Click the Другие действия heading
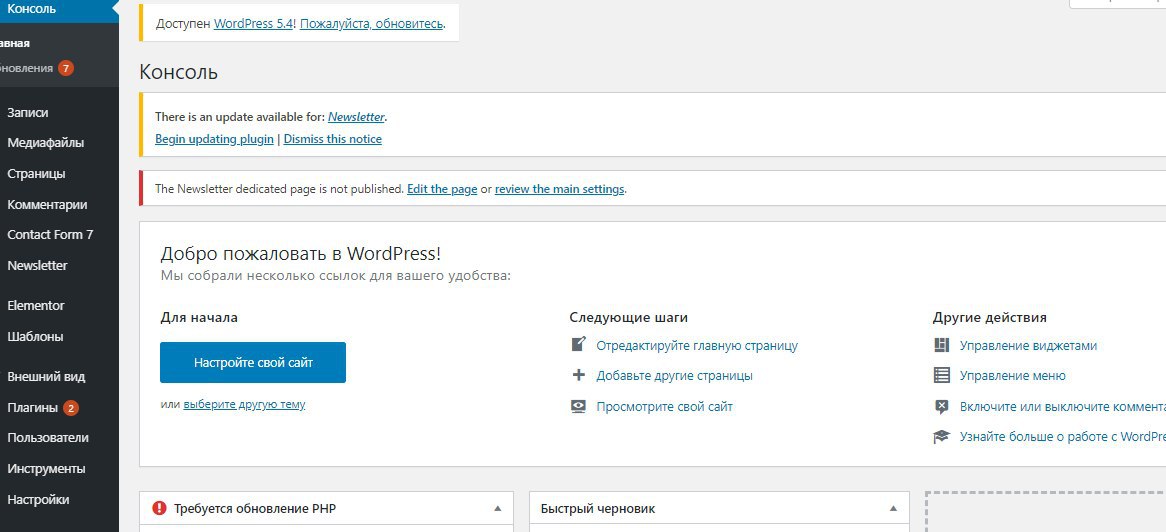1166x532 pixels. [x=990, y=318]
